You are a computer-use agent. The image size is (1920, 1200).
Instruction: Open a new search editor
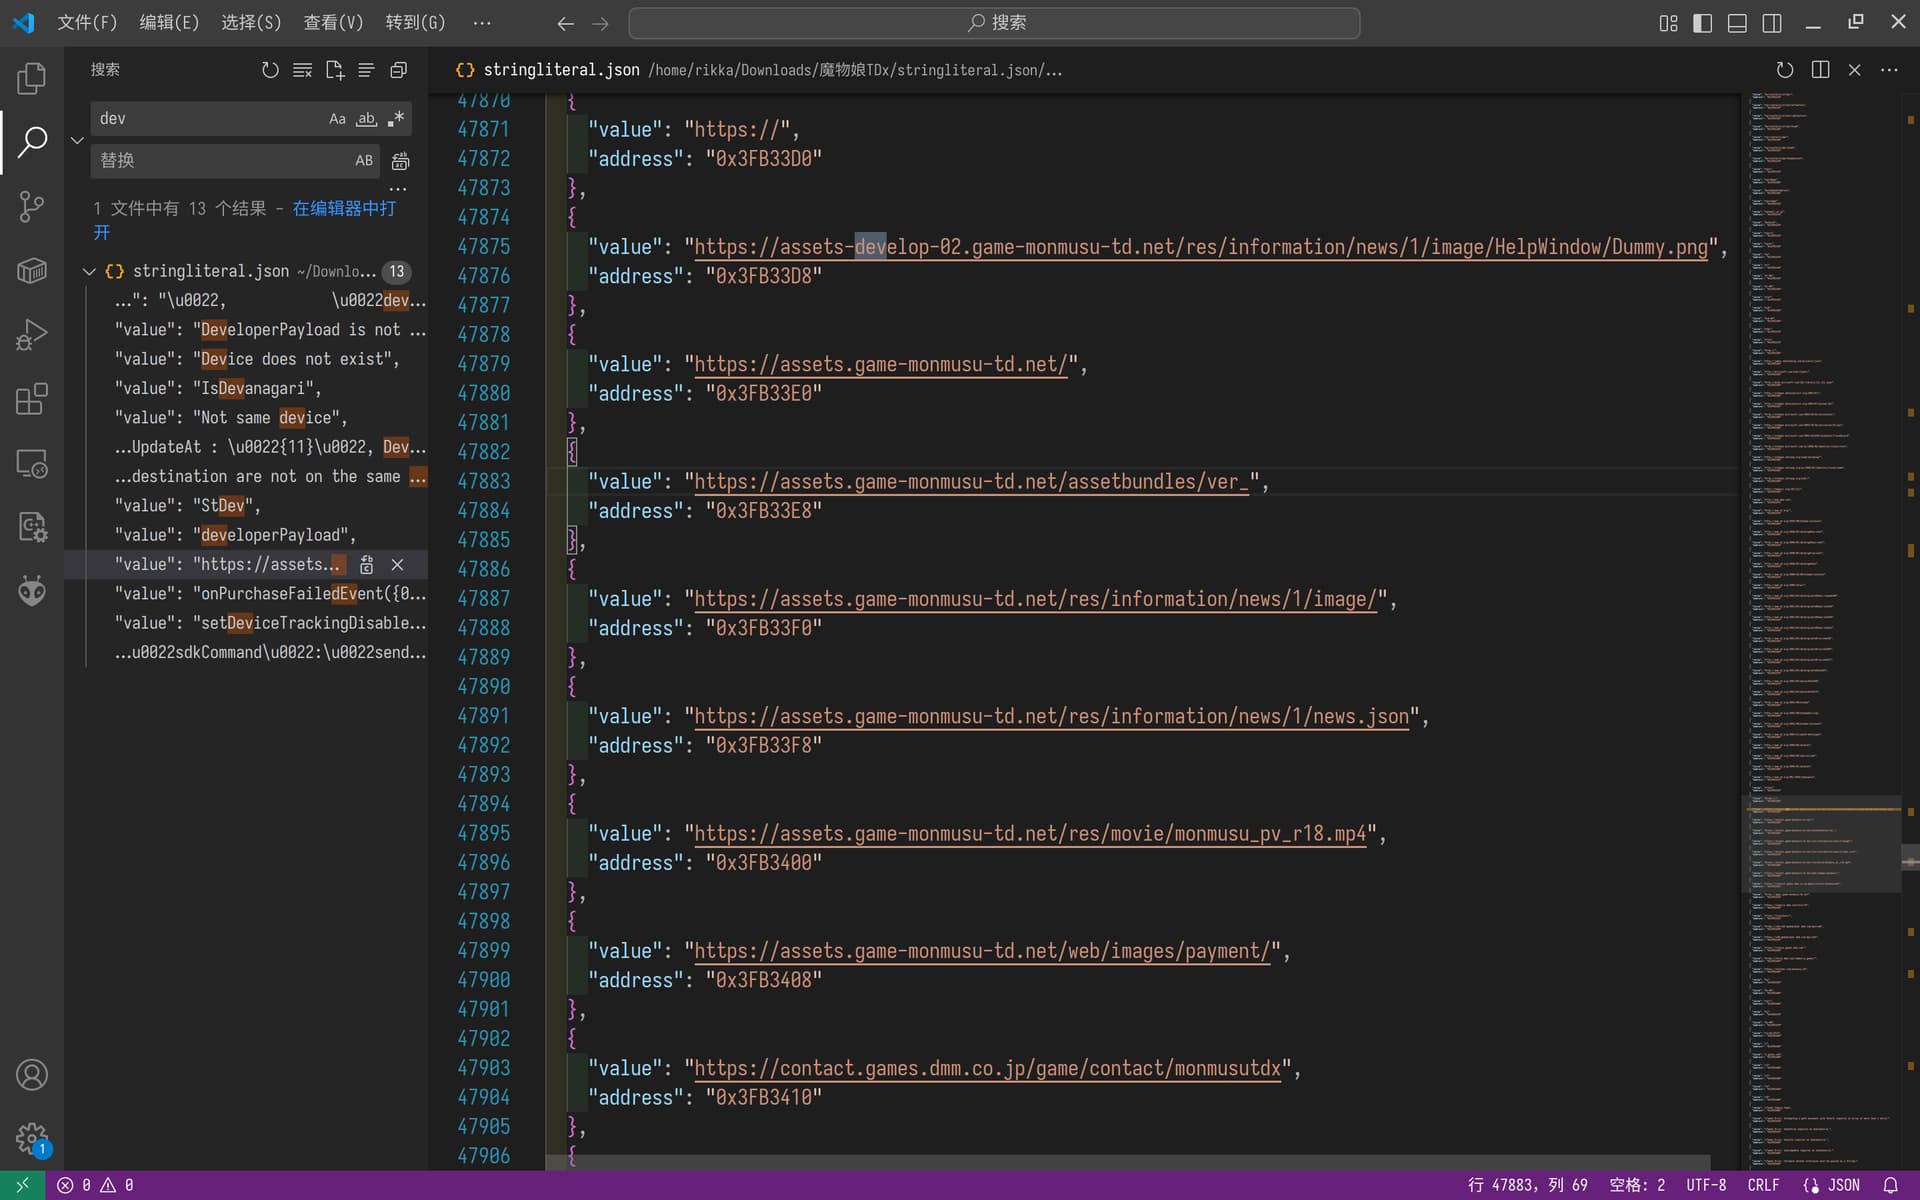(x=334, y=70)
